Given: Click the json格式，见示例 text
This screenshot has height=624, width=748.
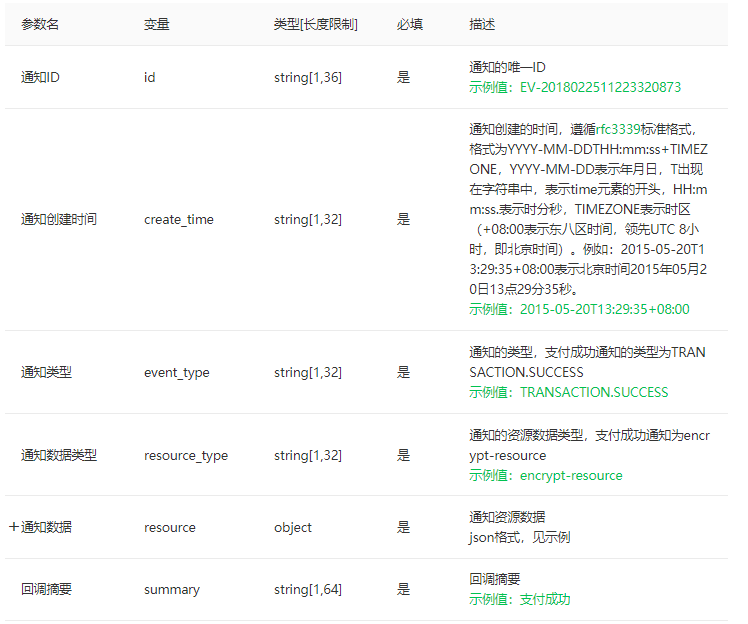Looking at the screenshot, I should pyautogui.click(x=519, y=538).
